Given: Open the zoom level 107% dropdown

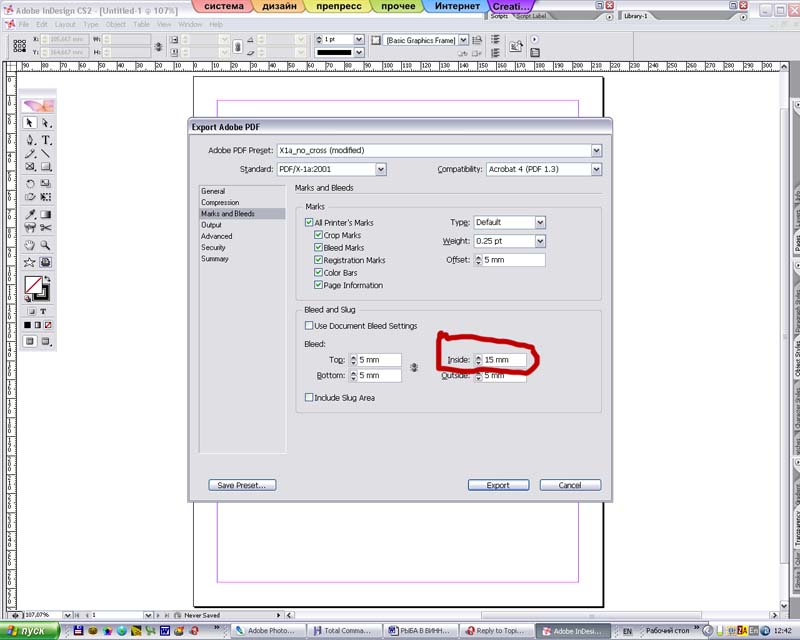Looking at the screenshot, I should (x=67, y=616).
